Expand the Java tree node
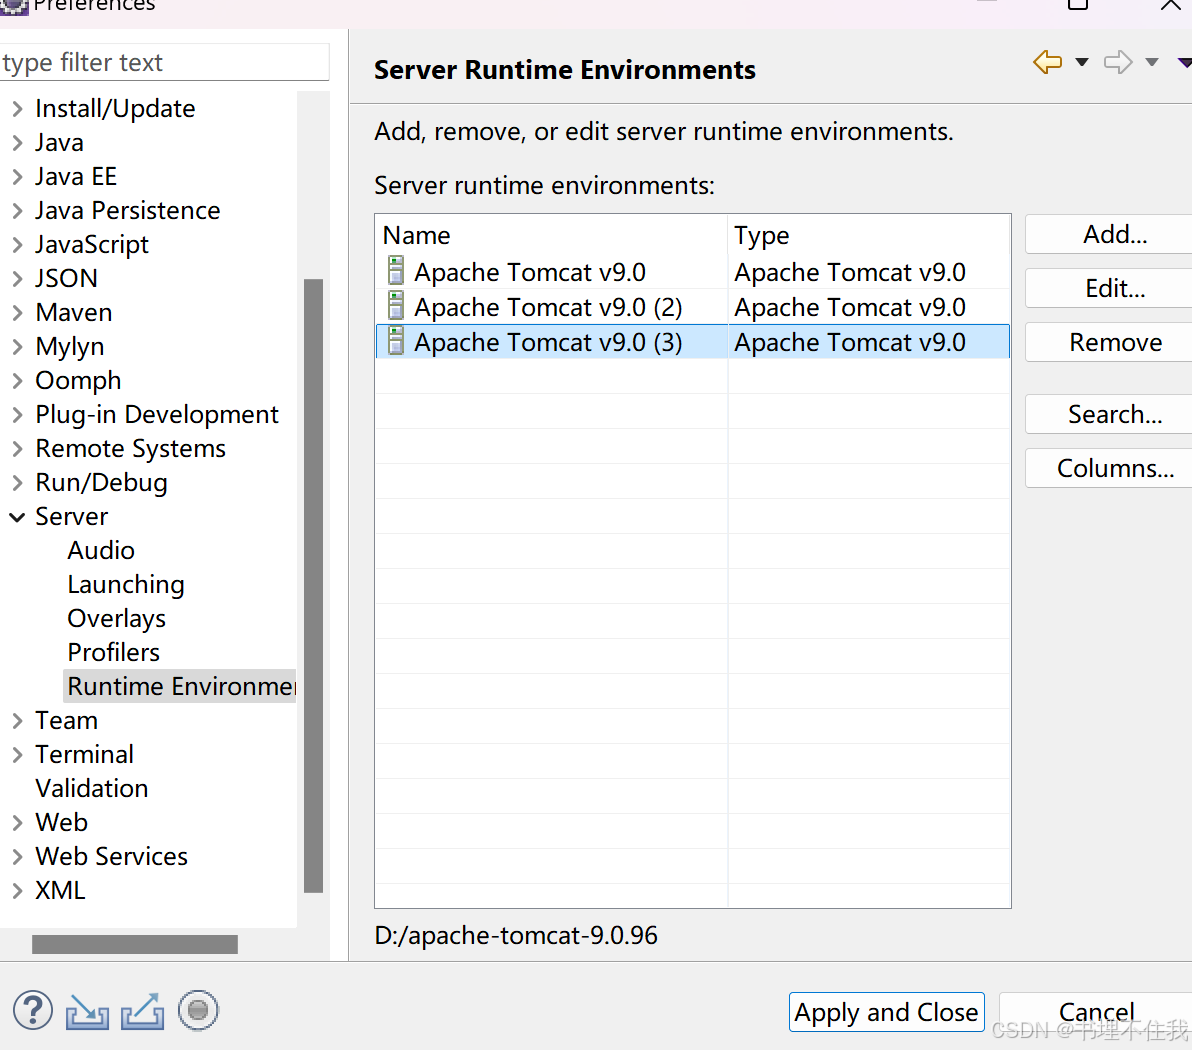This screenshot has width=1192, height=1050. click(x=17, y=143)
